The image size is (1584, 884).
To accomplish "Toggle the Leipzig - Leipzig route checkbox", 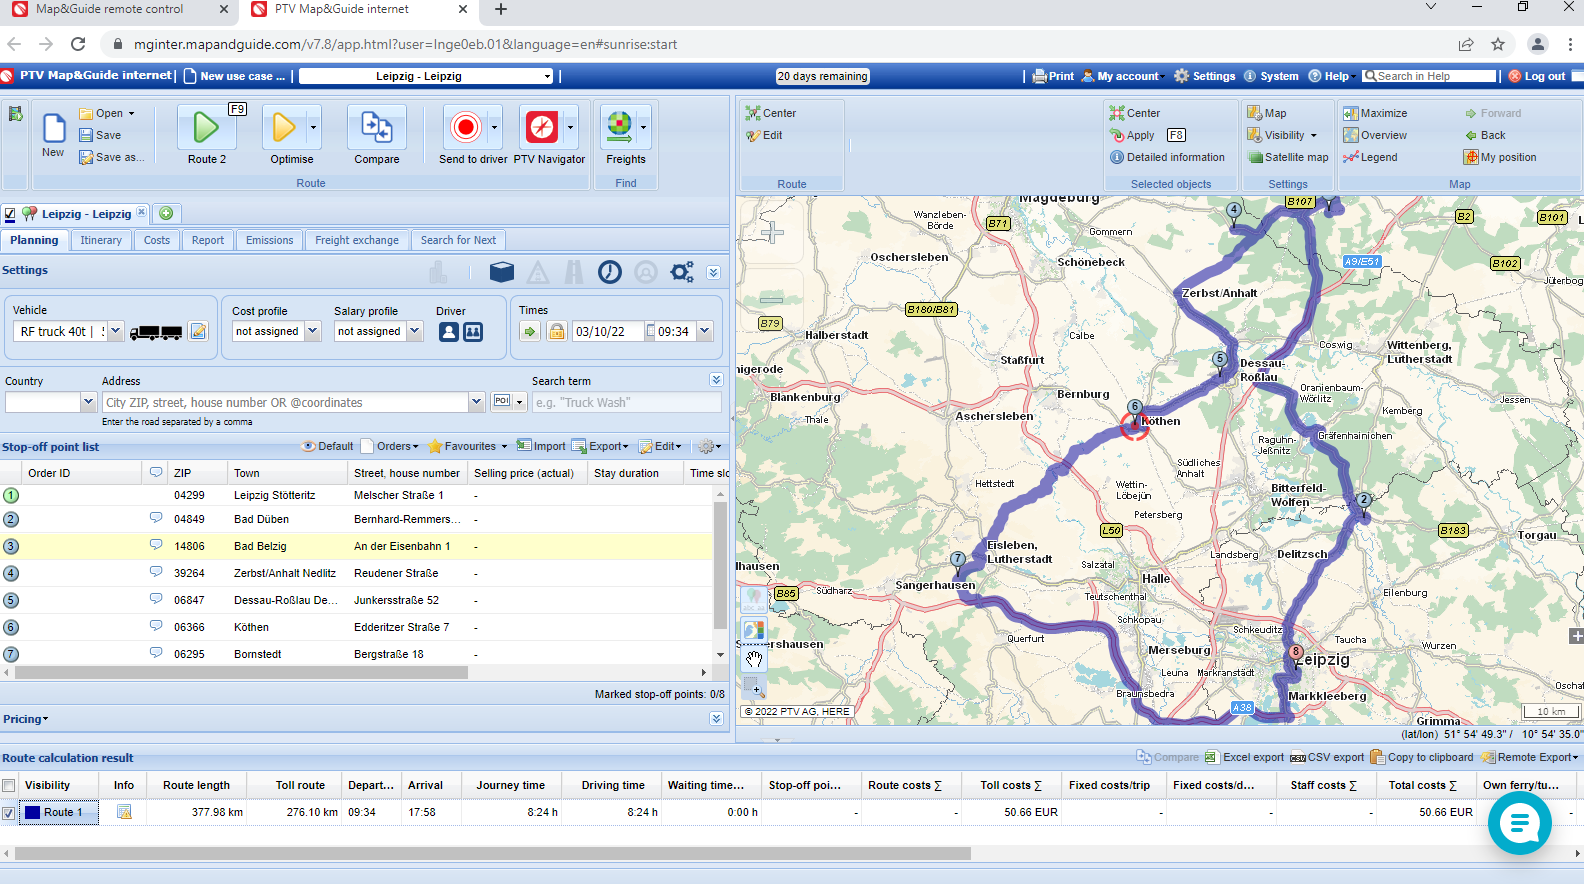I will click(x=10, y=214).
